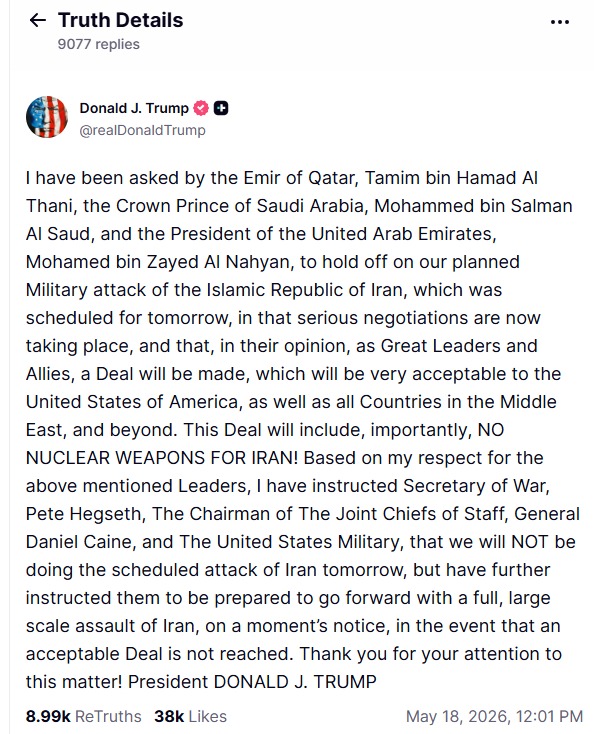Click the red verified checkmark badge
The height and width of the screenshot is (734, 594).
tap(201, 108)
